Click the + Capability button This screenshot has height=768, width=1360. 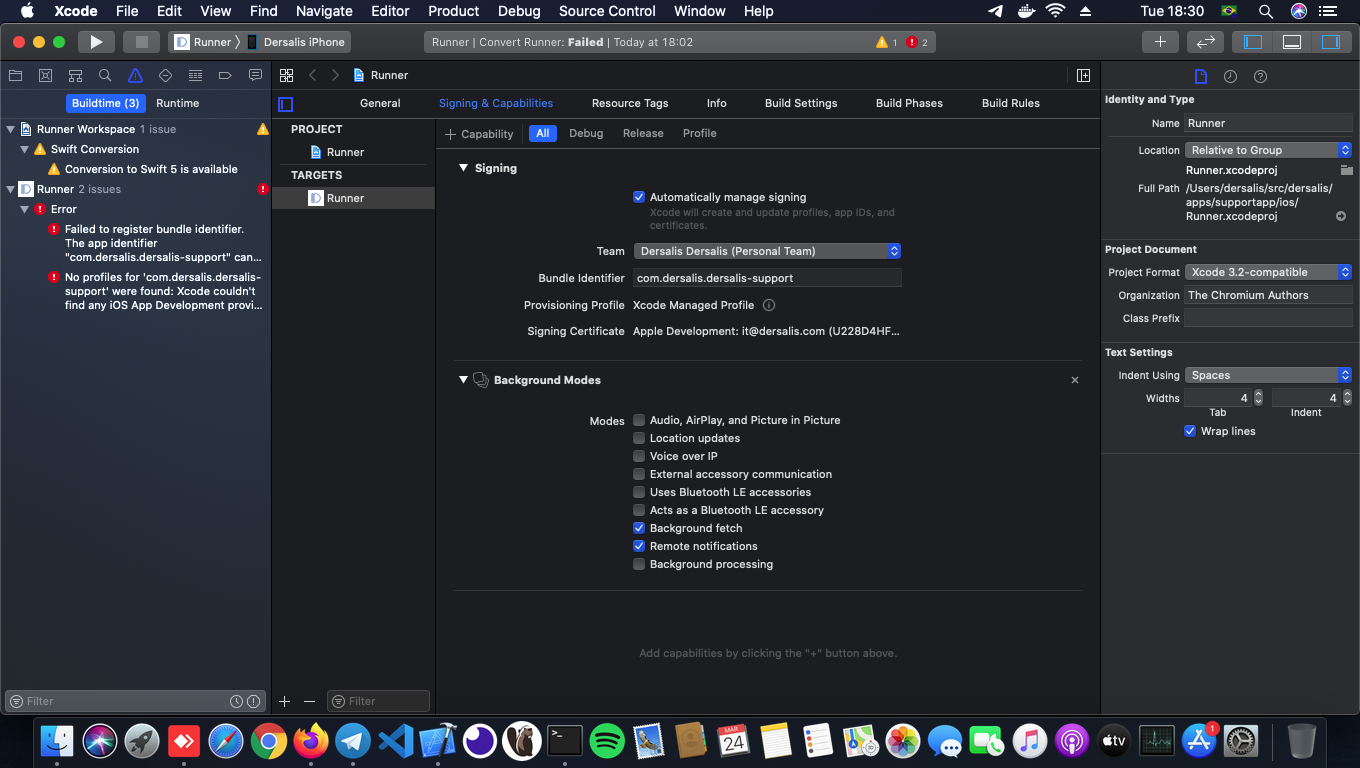[x=479, y=134]
